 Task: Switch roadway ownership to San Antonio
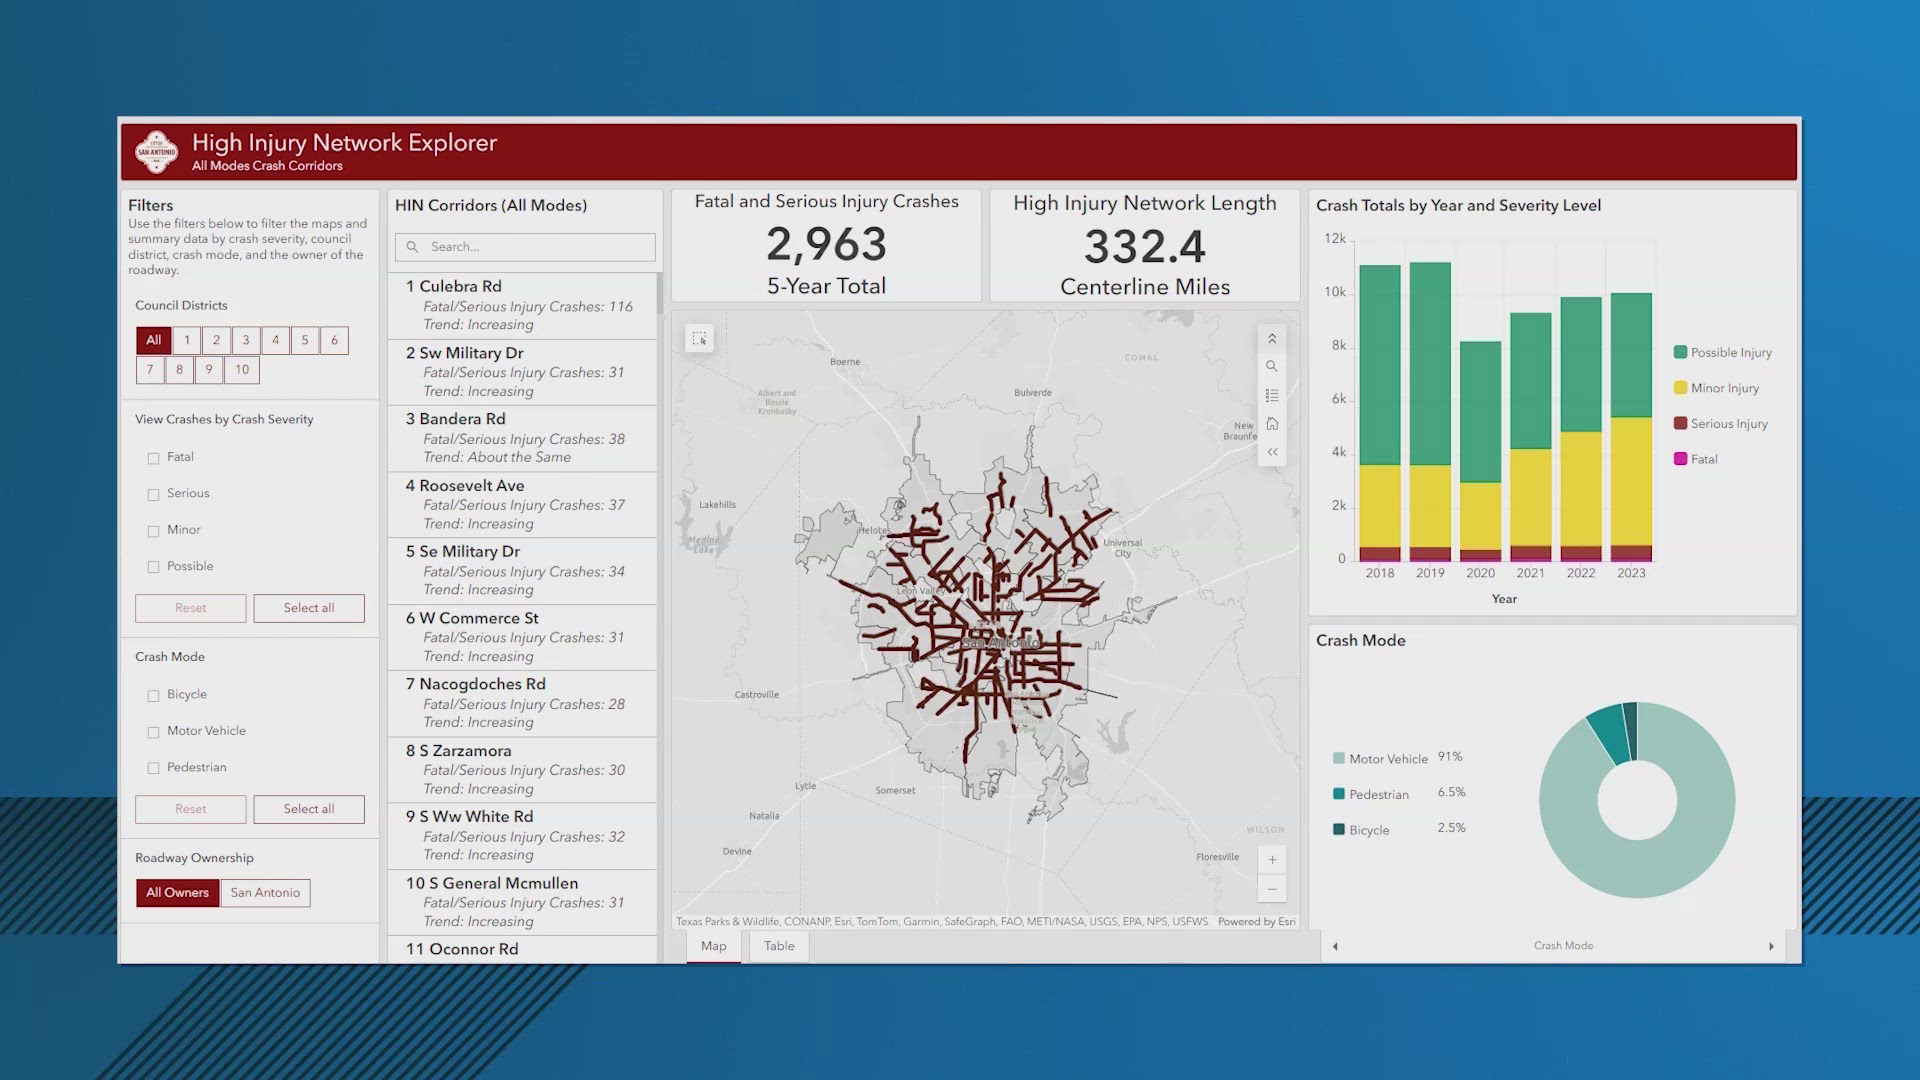point(264,892)
